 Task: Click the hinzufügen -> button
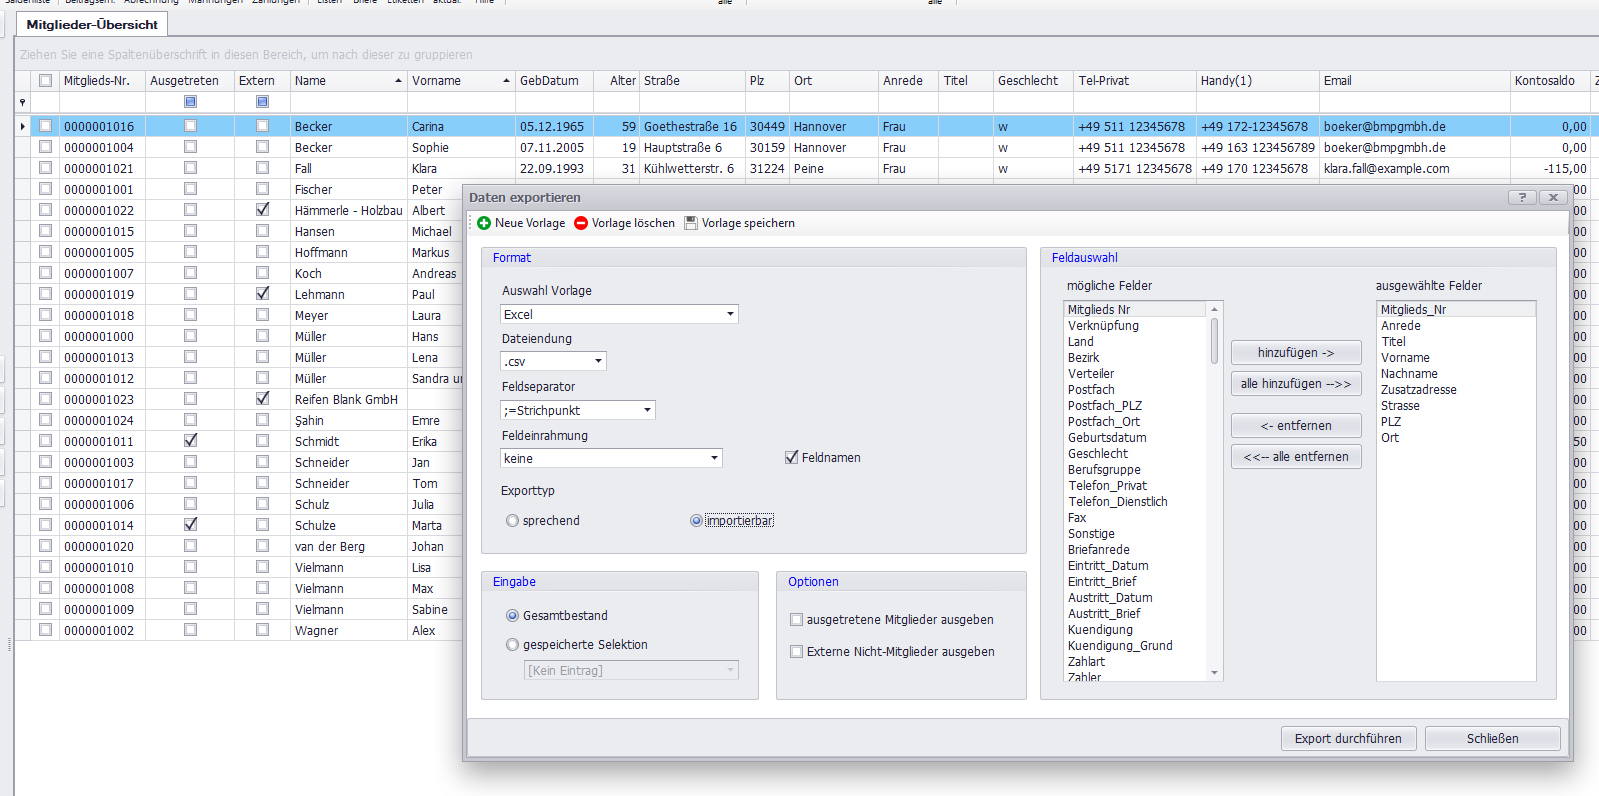point(1296,352)
